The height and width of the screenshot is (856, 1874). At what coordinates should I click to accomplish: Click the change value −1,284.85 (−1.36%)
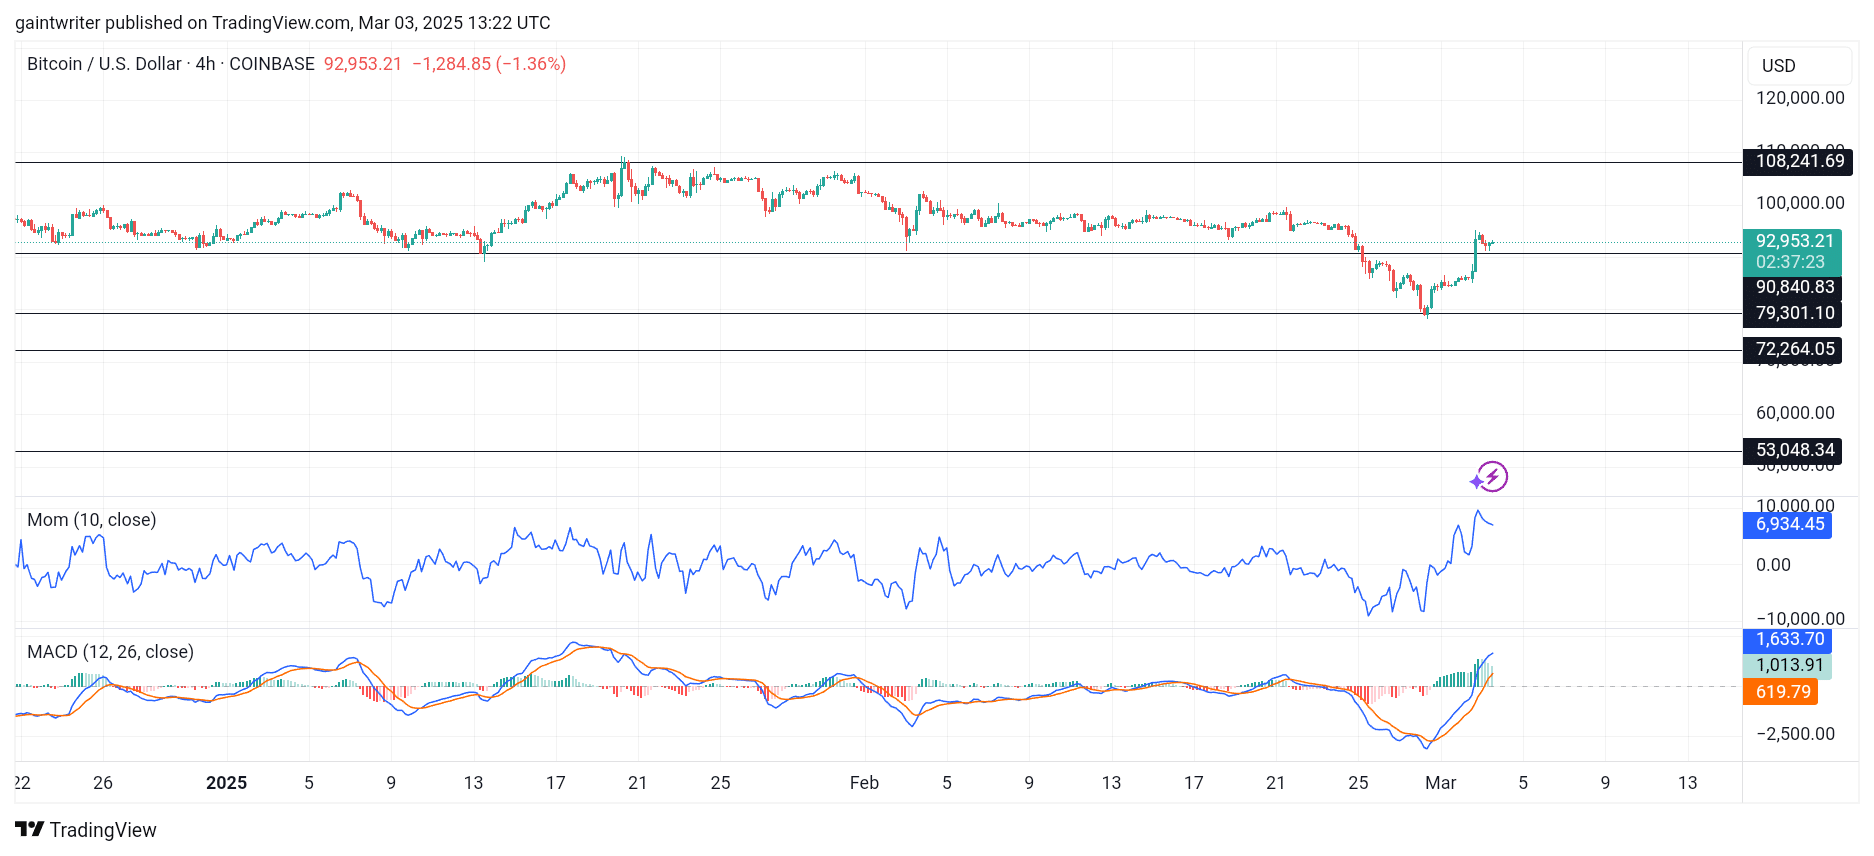(x=489, y=64)
